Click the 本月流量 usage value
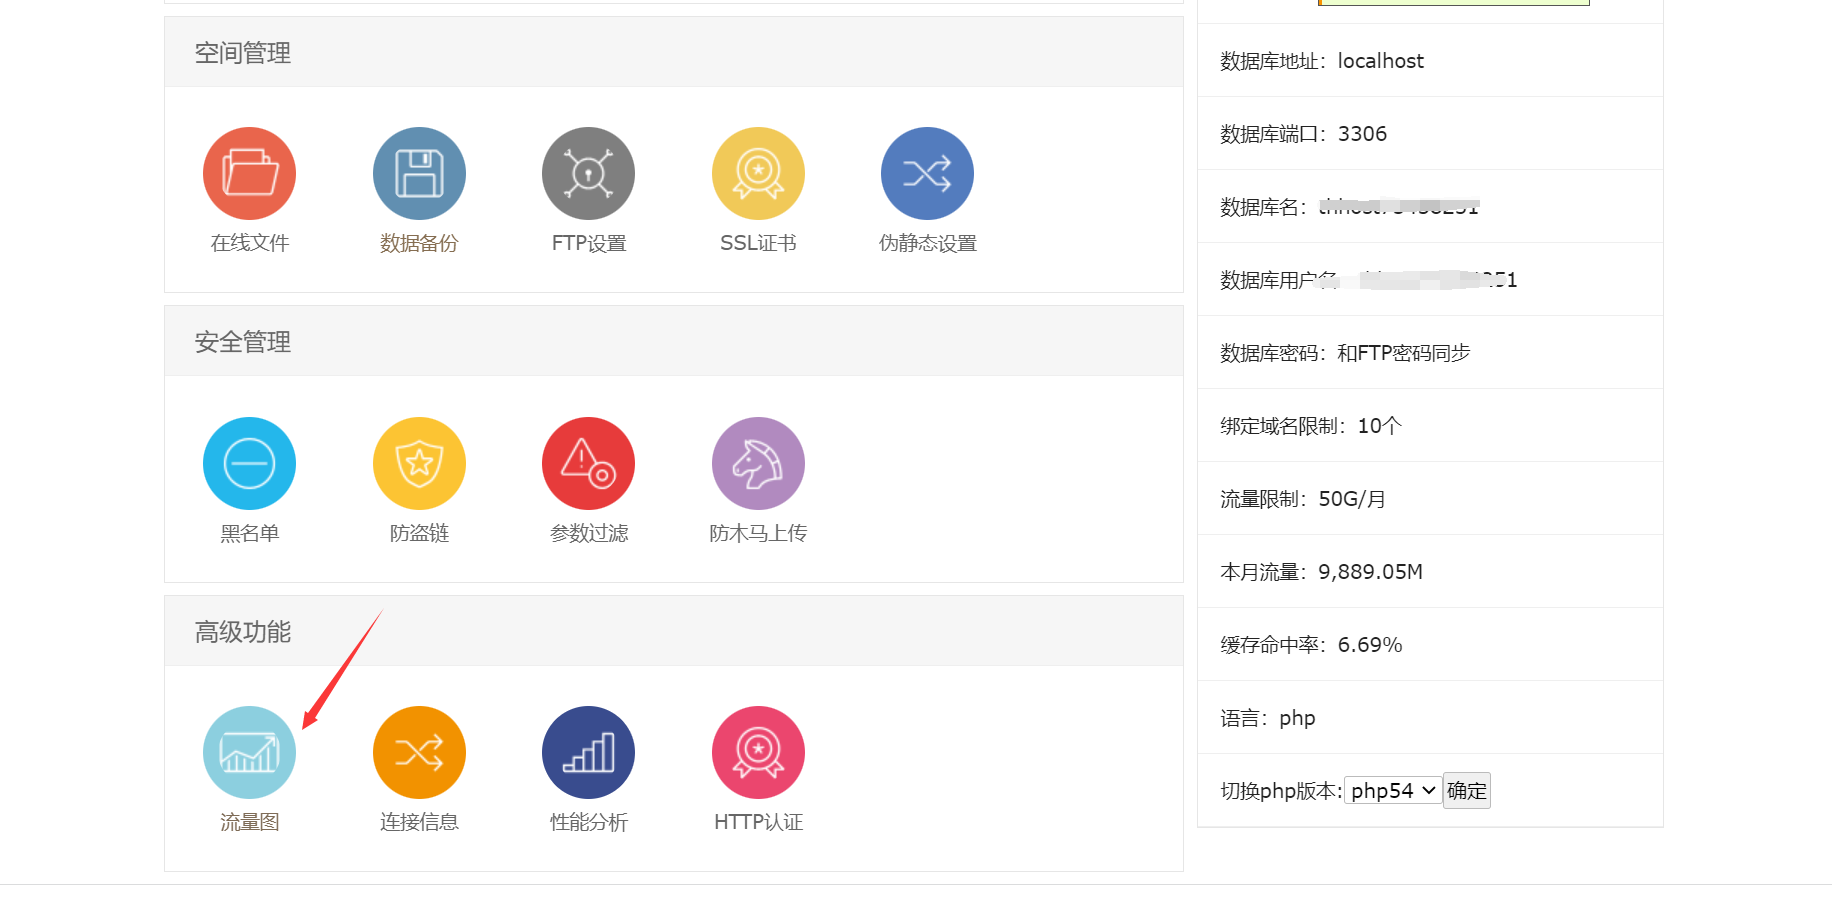Image resolution: width=1832 pixels, height=906 pixels. pos(1371,571)
